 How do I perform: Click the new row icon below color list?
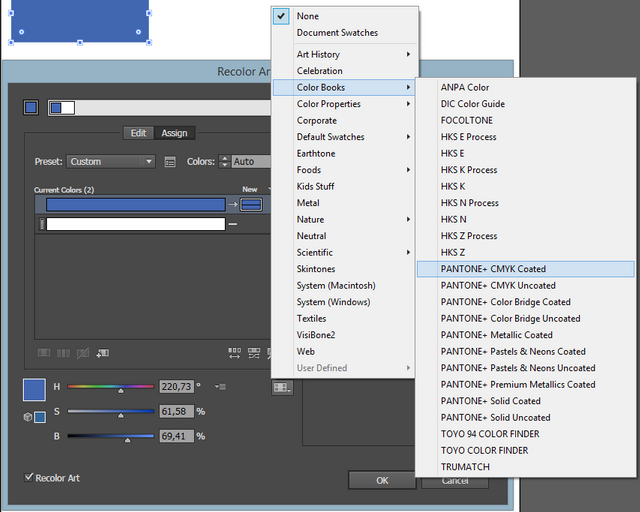tap(102, 353)
